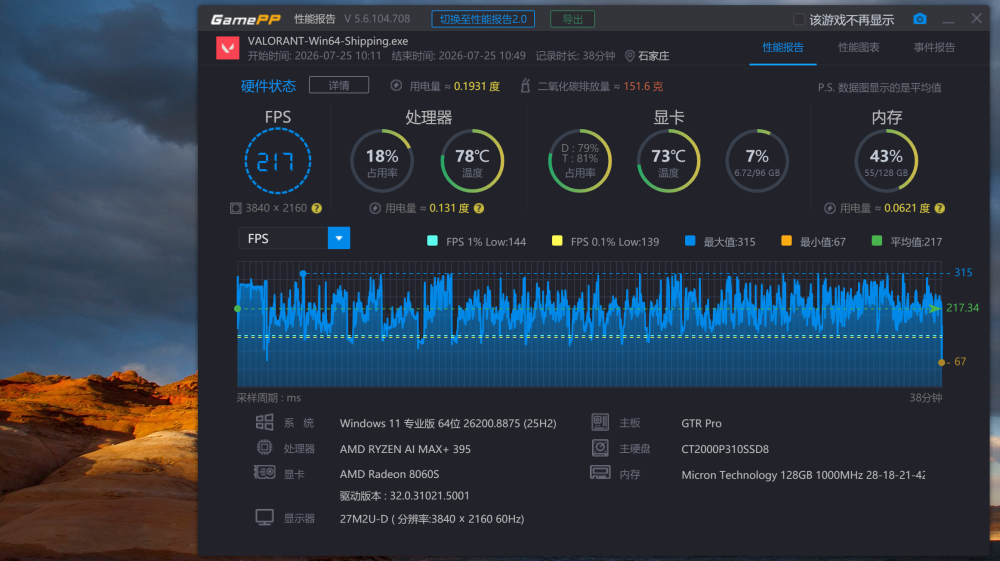The image size is (1000, 561).
Task: Click the 67 minimum marker on chart
Action: coord(941,362)
